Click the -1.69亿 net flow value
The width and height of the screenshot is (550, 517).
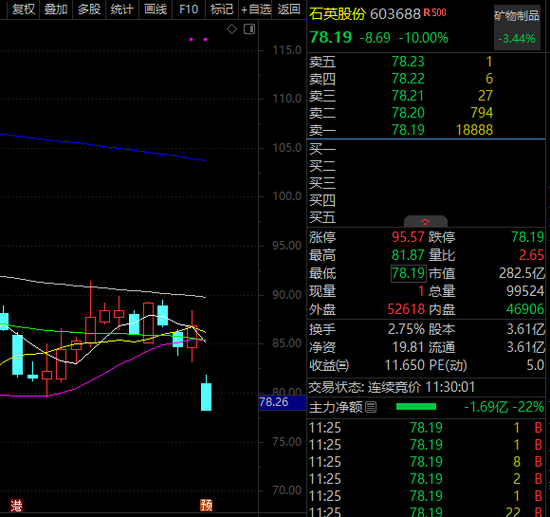pos(486,407)
